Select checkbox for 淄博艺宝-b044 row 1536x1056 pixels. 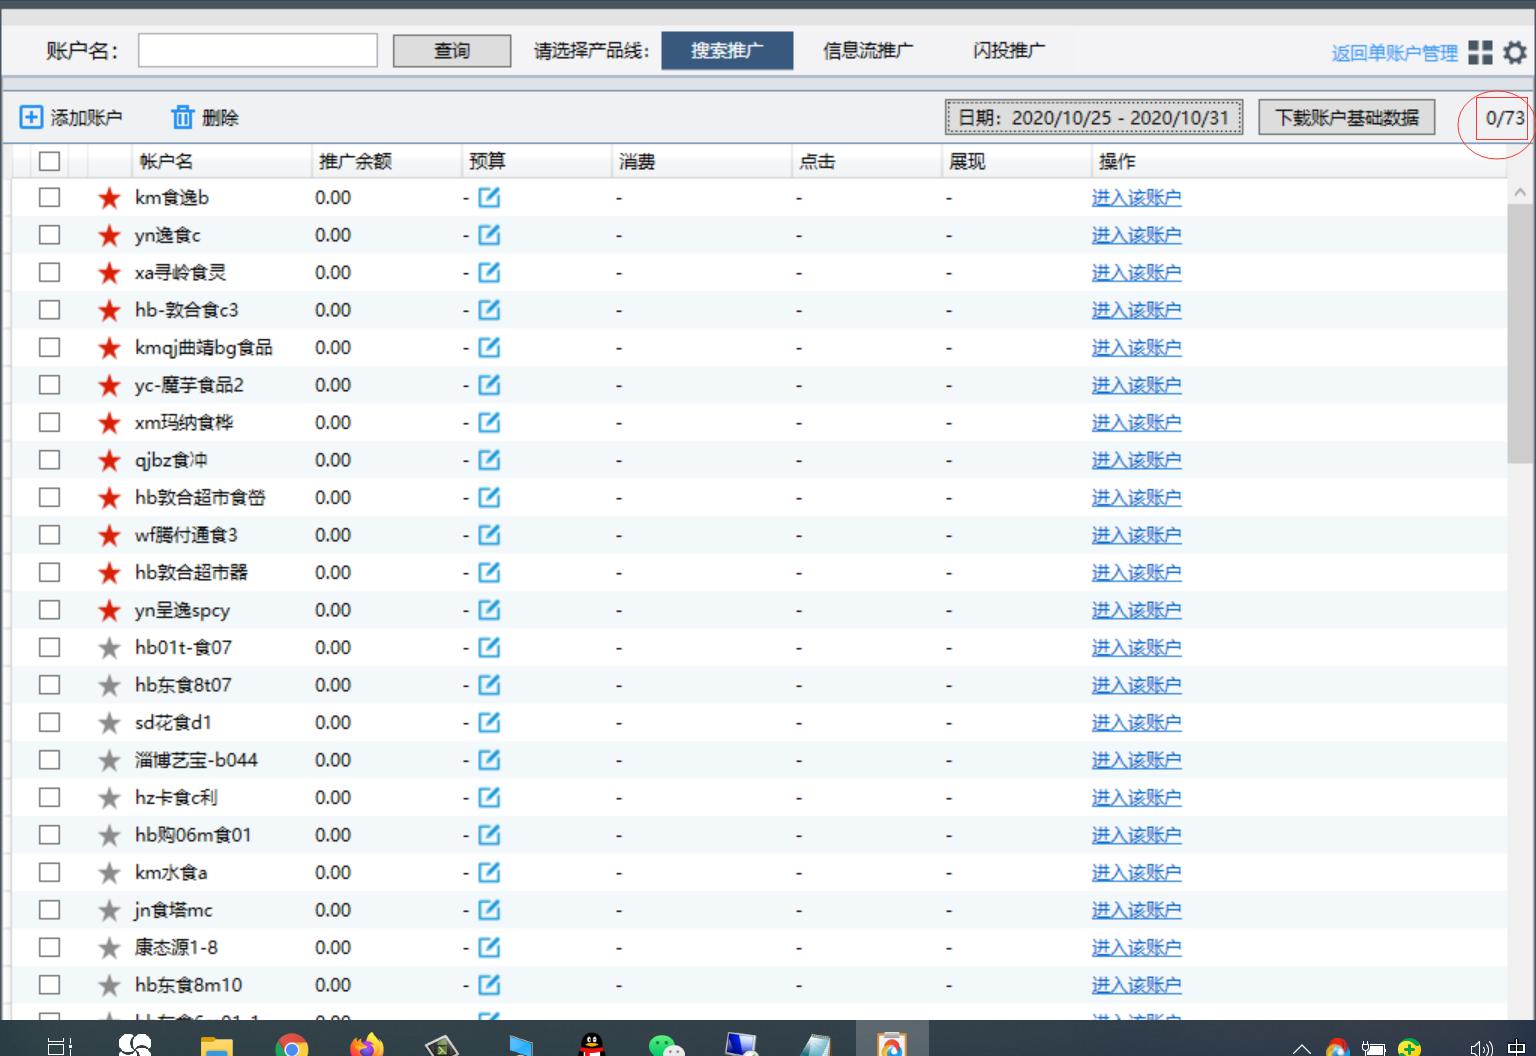click(50, 760)
